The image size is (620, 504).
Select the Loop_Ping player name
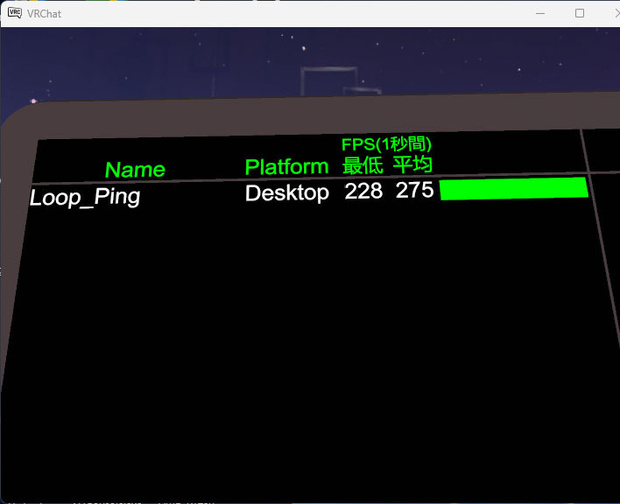click(x=85, y=196)
